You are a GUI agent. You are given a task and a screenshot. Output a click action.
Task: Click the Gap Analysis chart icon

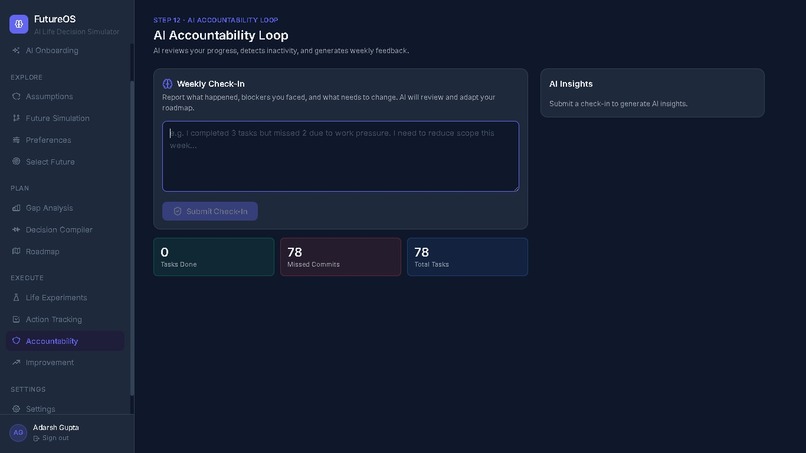click(x=16, y=208)
